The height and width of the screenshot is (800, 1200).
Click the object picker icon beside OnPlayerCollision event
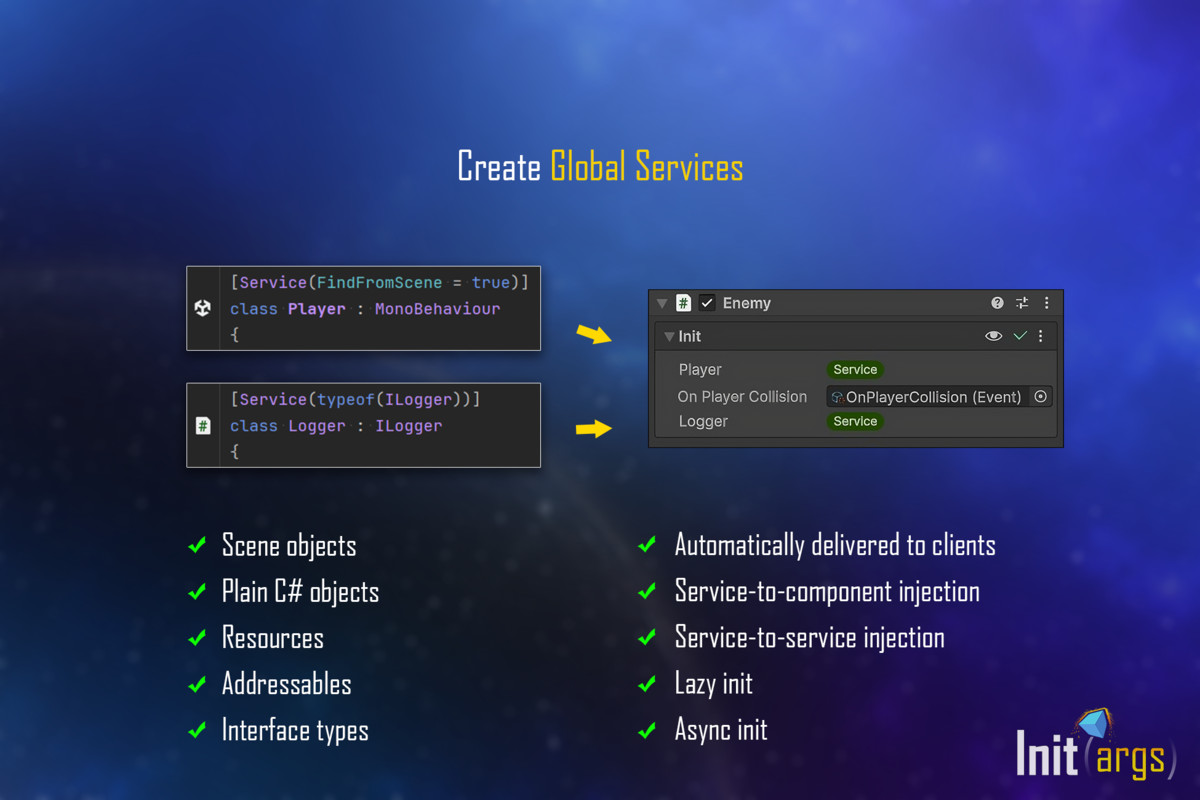[1040, 397]
